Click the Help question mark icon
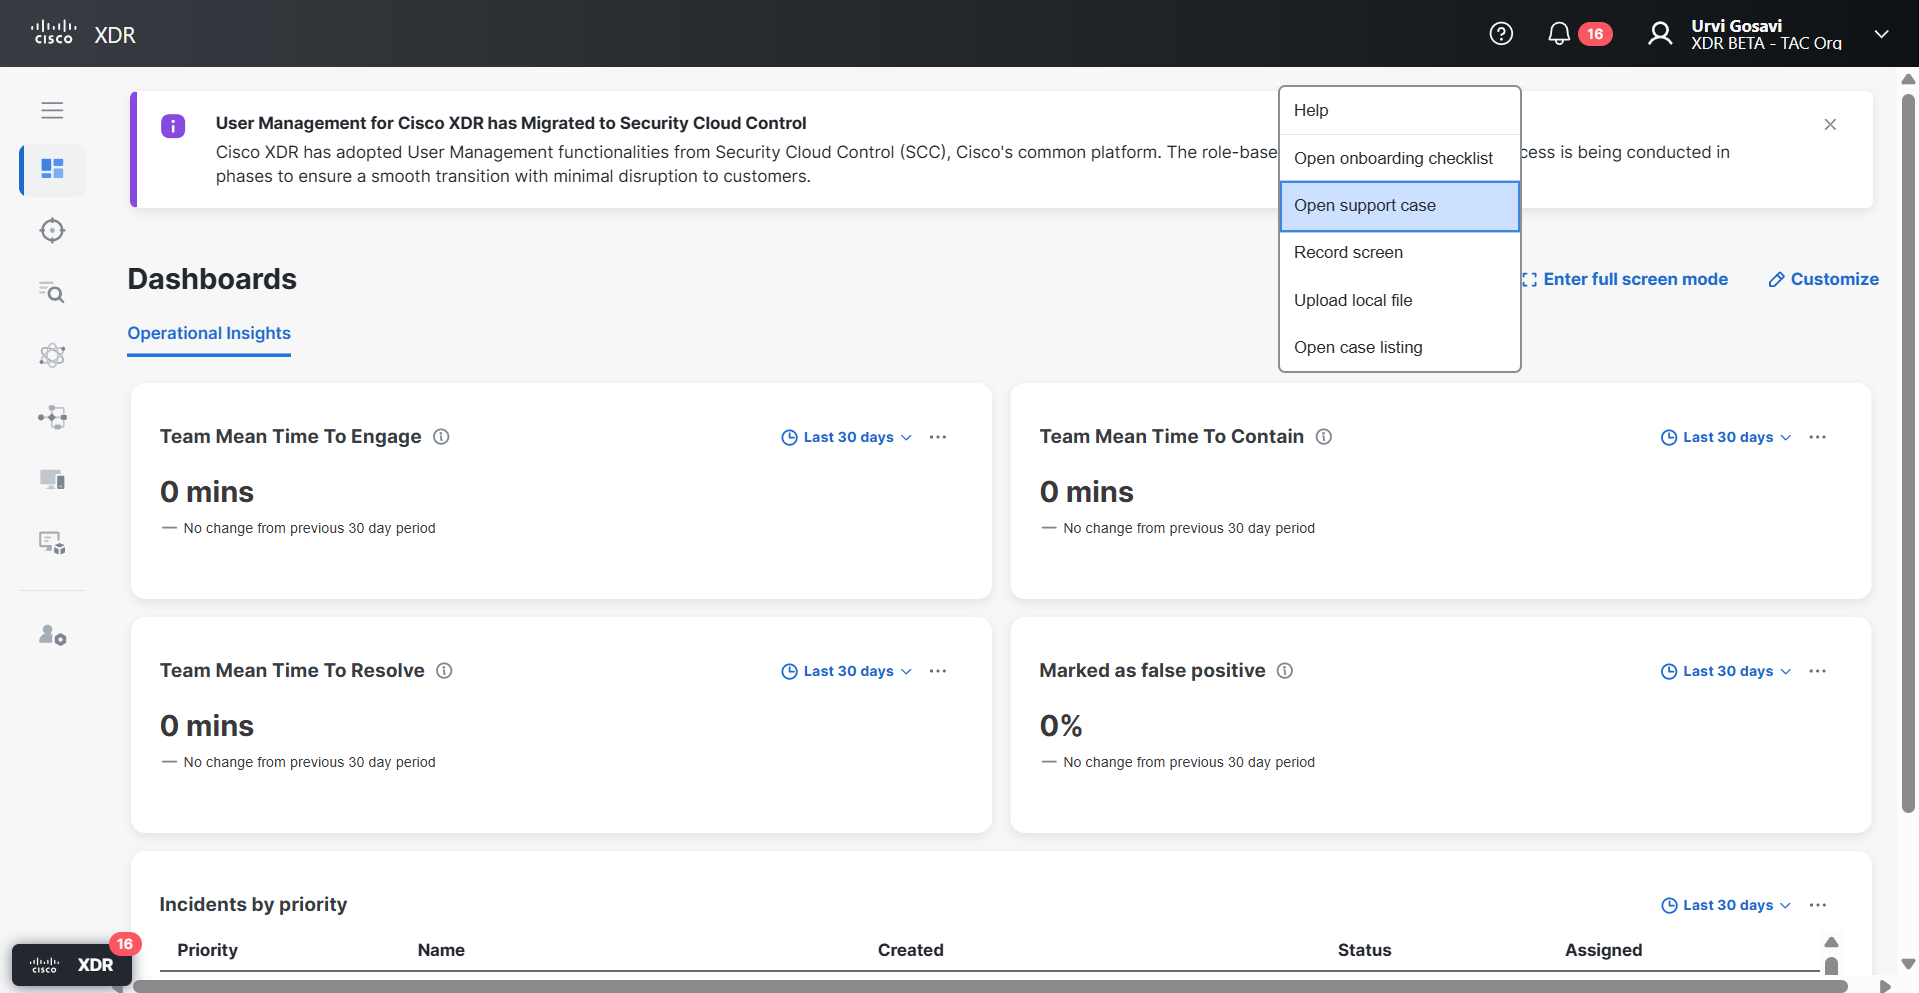The height and width of the screenshot is (993, 1919). click(1501, 33)
